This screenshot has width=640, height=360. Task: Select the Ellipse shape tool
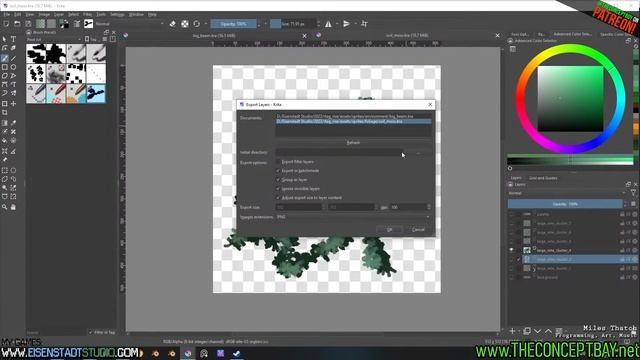coord(13,67)
